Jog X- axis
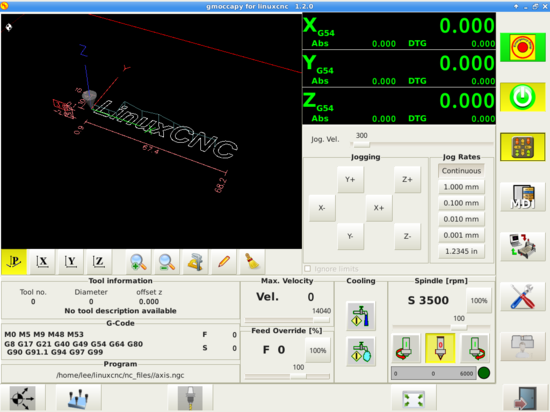This screenshot has width=550, height=412. [x=322, y=208]
